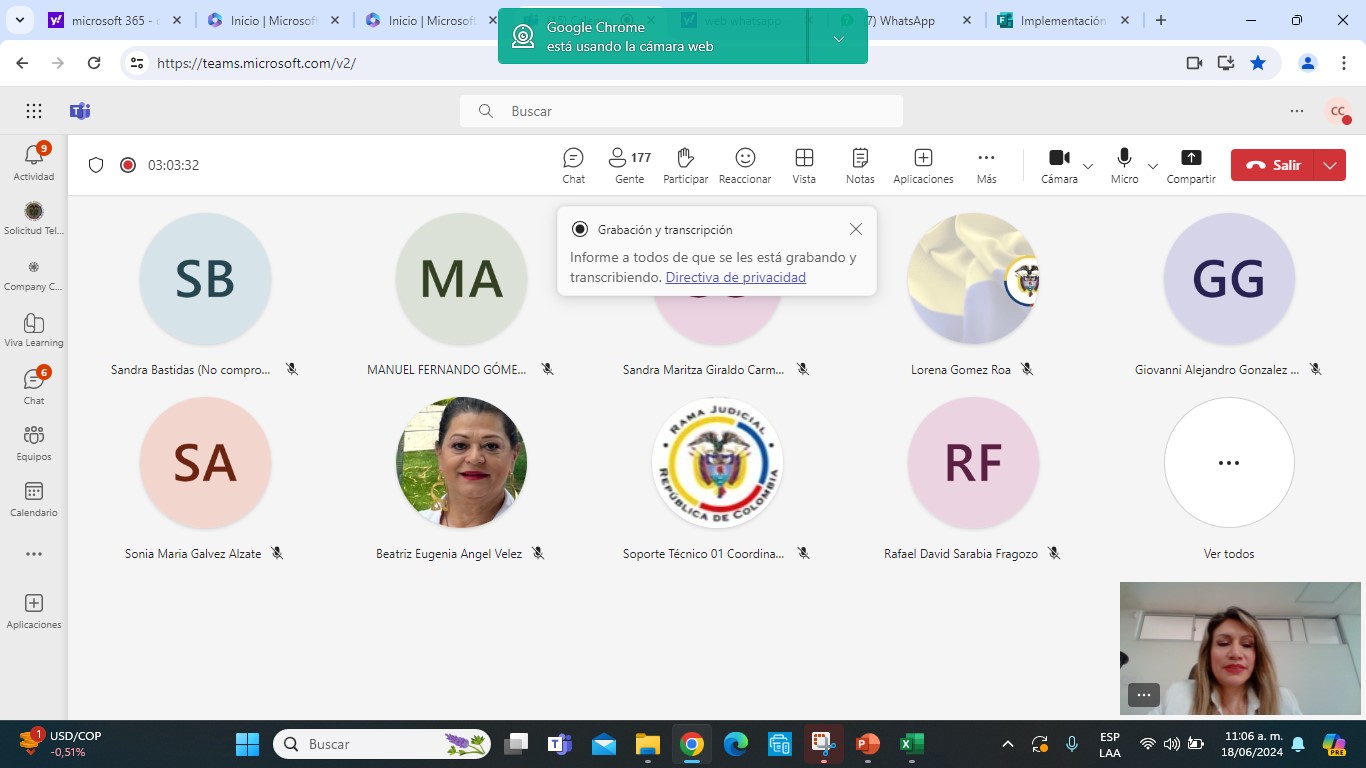Click the Teams Buscar search box

point(681,111)
